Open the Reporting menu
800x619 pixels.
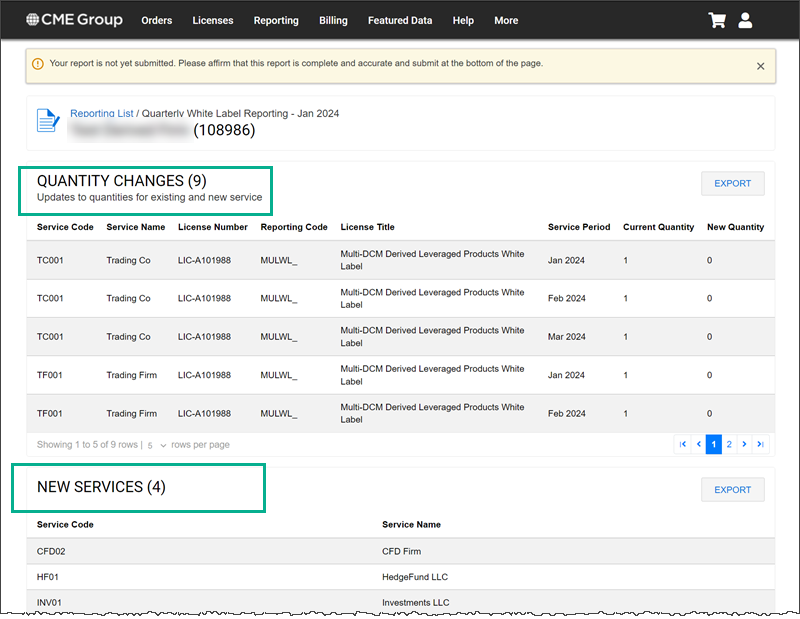point(276,20)
